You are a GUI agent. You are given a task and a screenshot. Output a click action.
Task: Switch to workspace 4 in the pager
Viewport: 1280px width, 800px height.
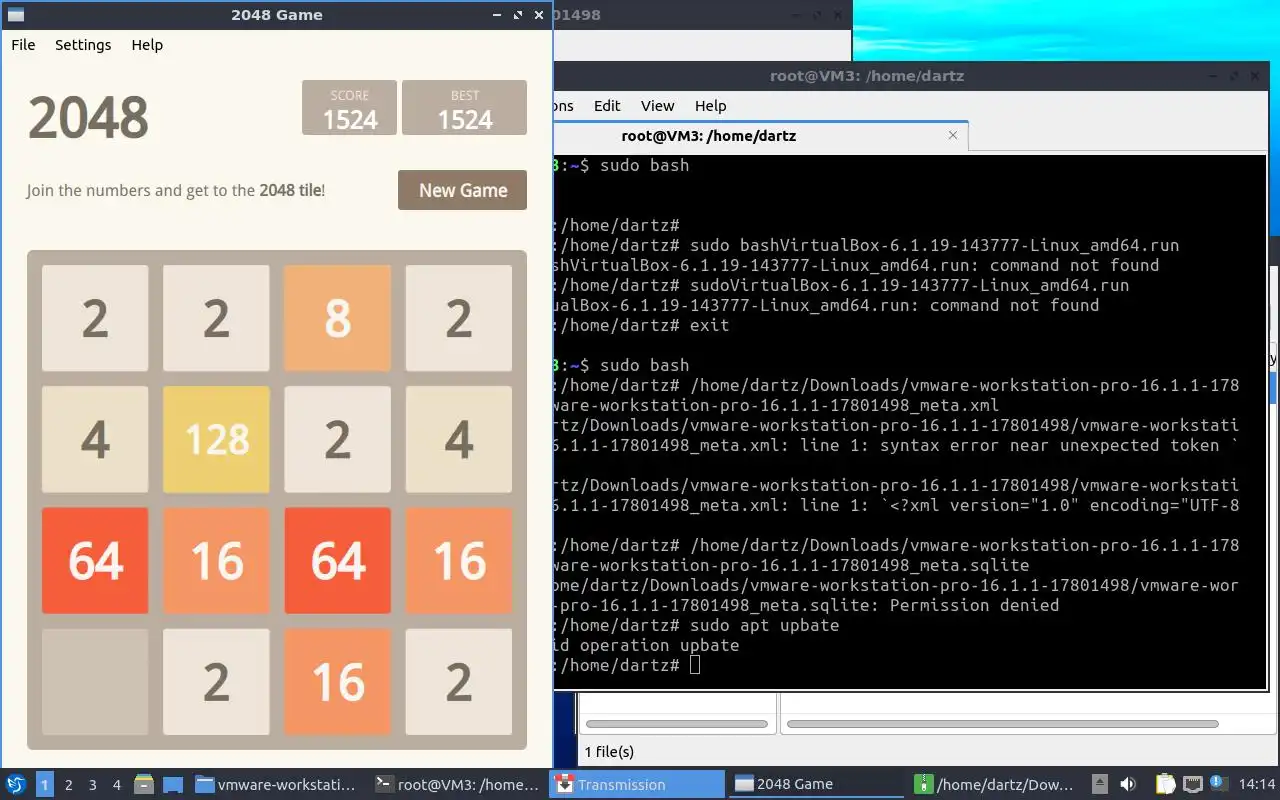pos(117,785)
